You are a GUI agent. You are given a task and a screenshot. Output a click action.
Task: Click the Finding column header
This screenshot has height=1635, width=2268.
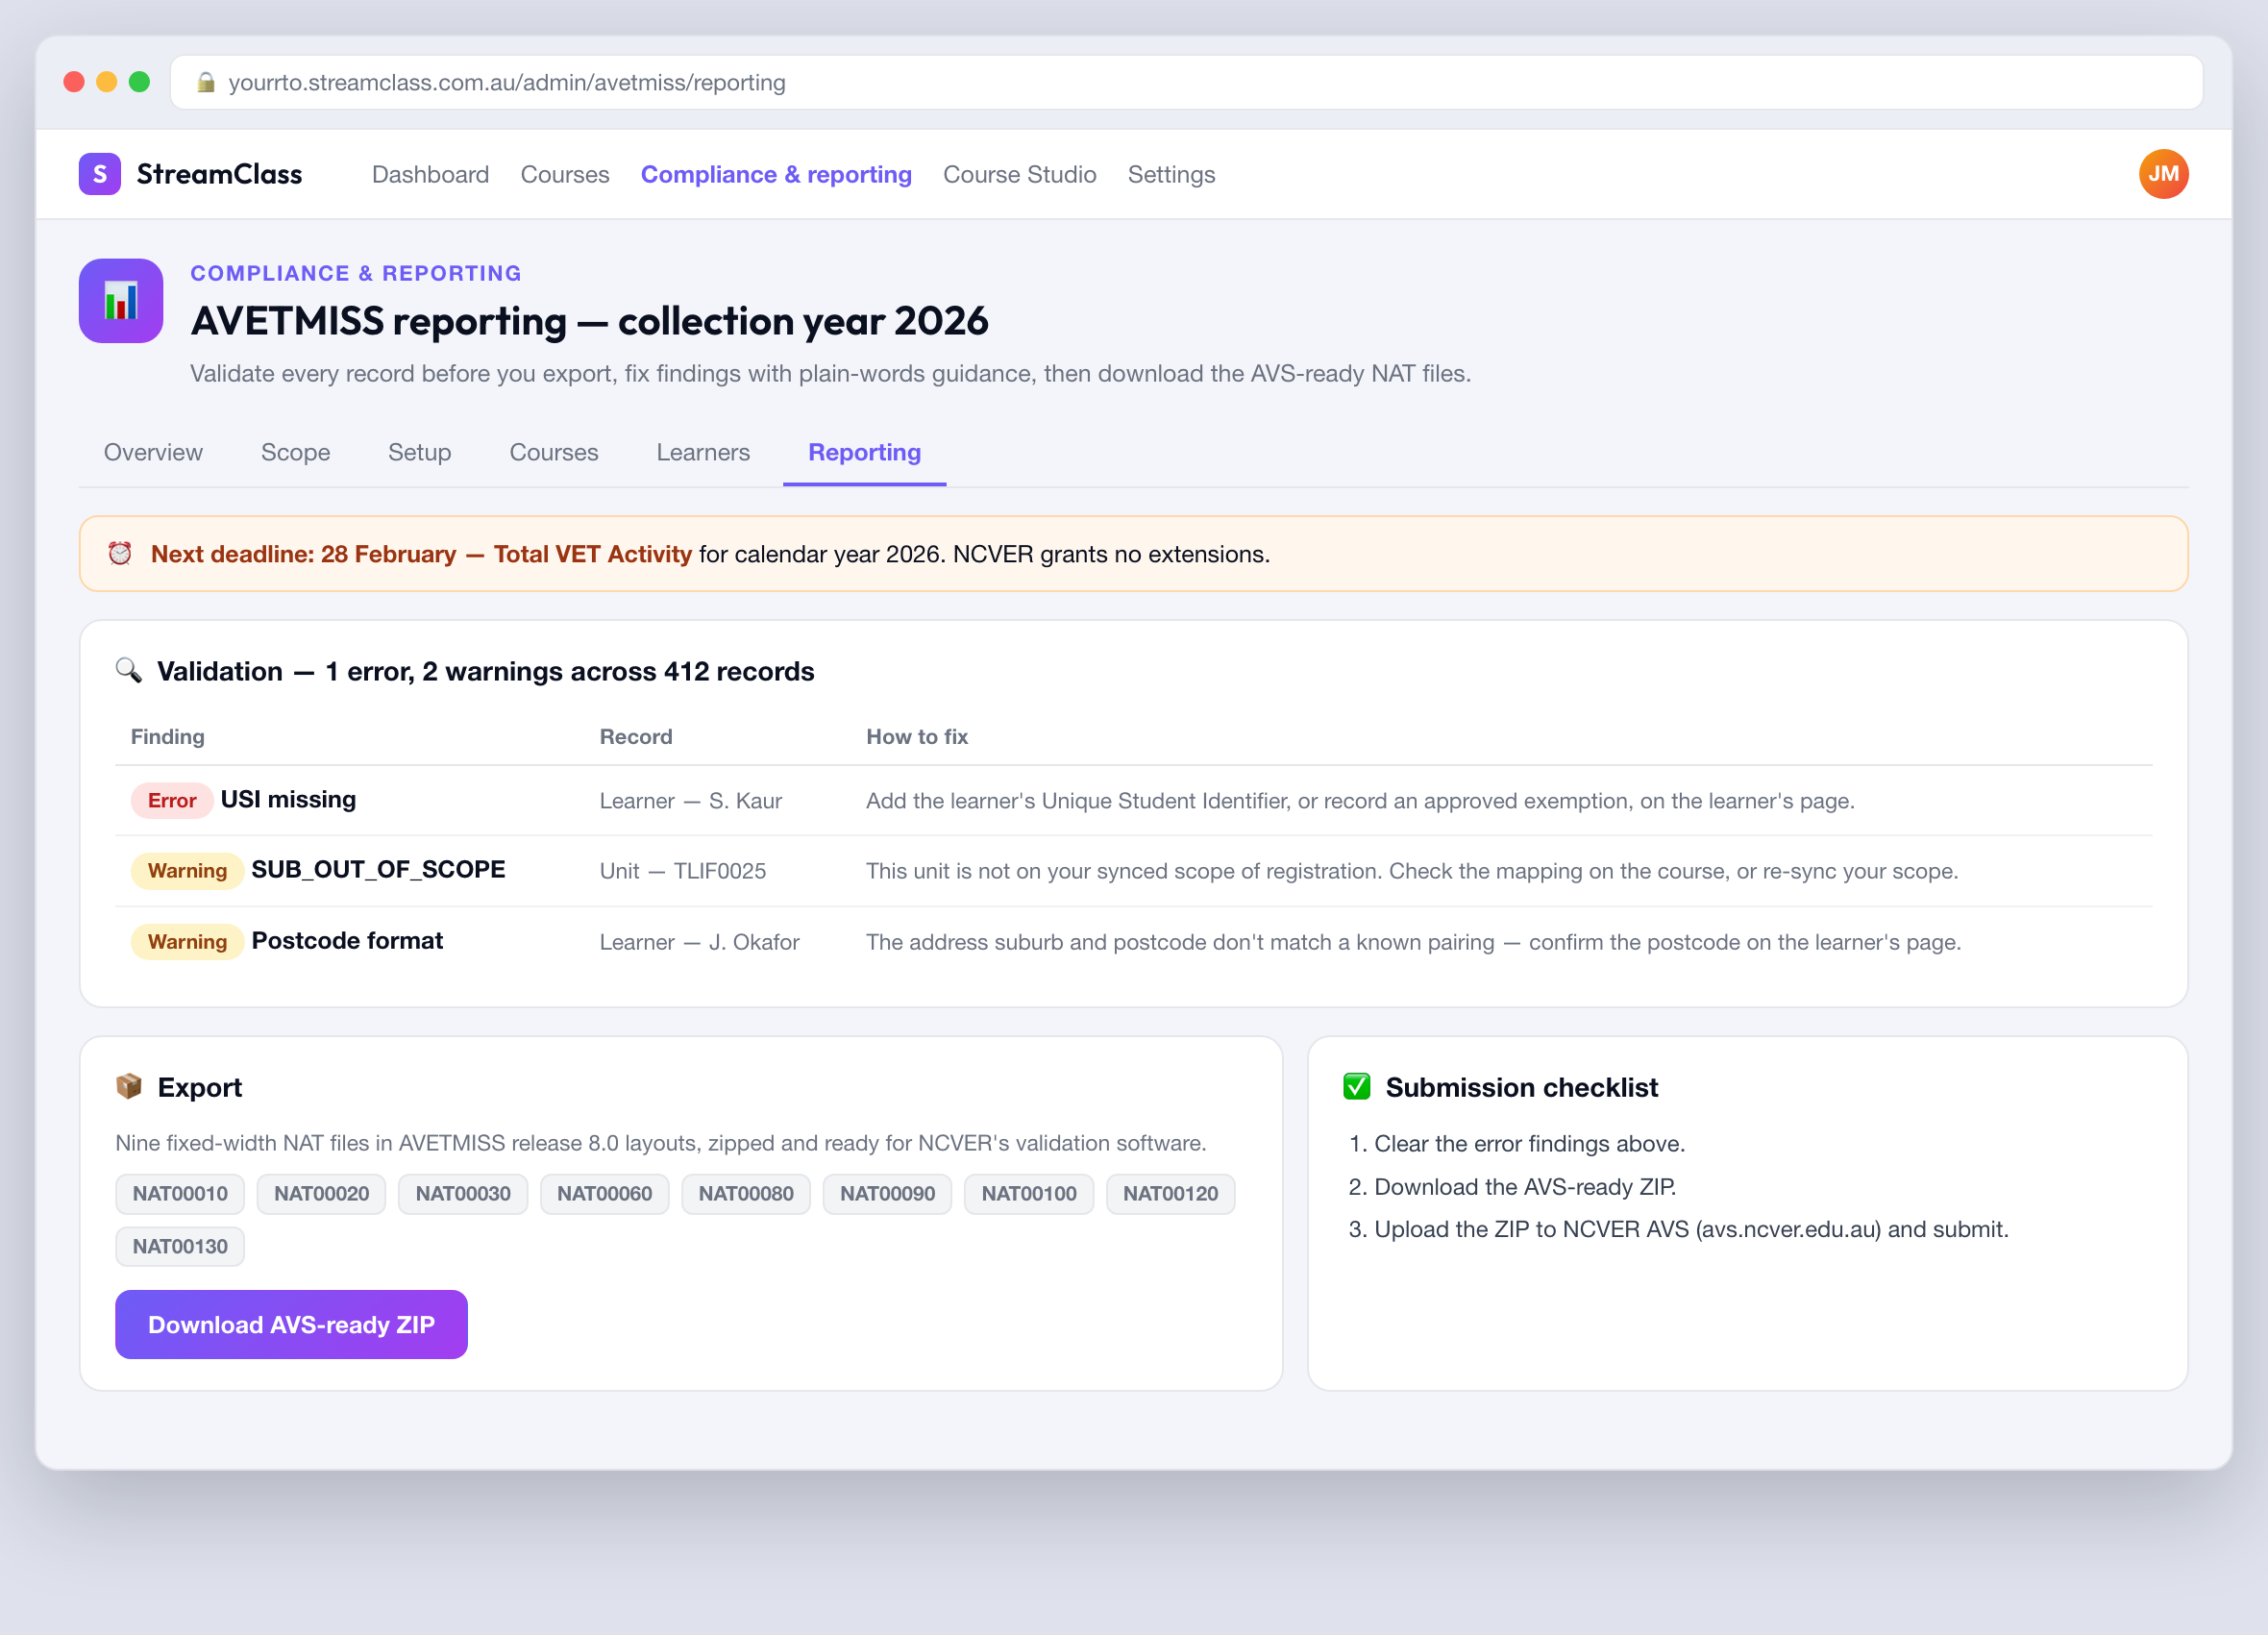click(x=168, y=736)
